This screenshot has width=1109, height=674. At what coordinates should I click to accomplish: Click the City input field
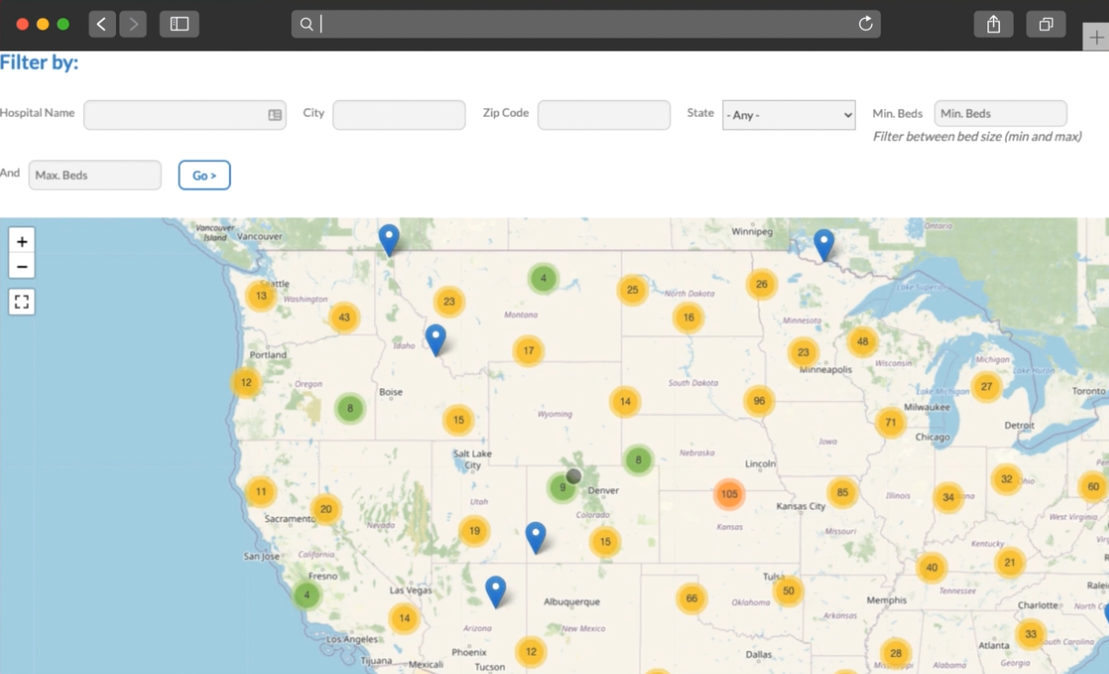coord(398,114)
